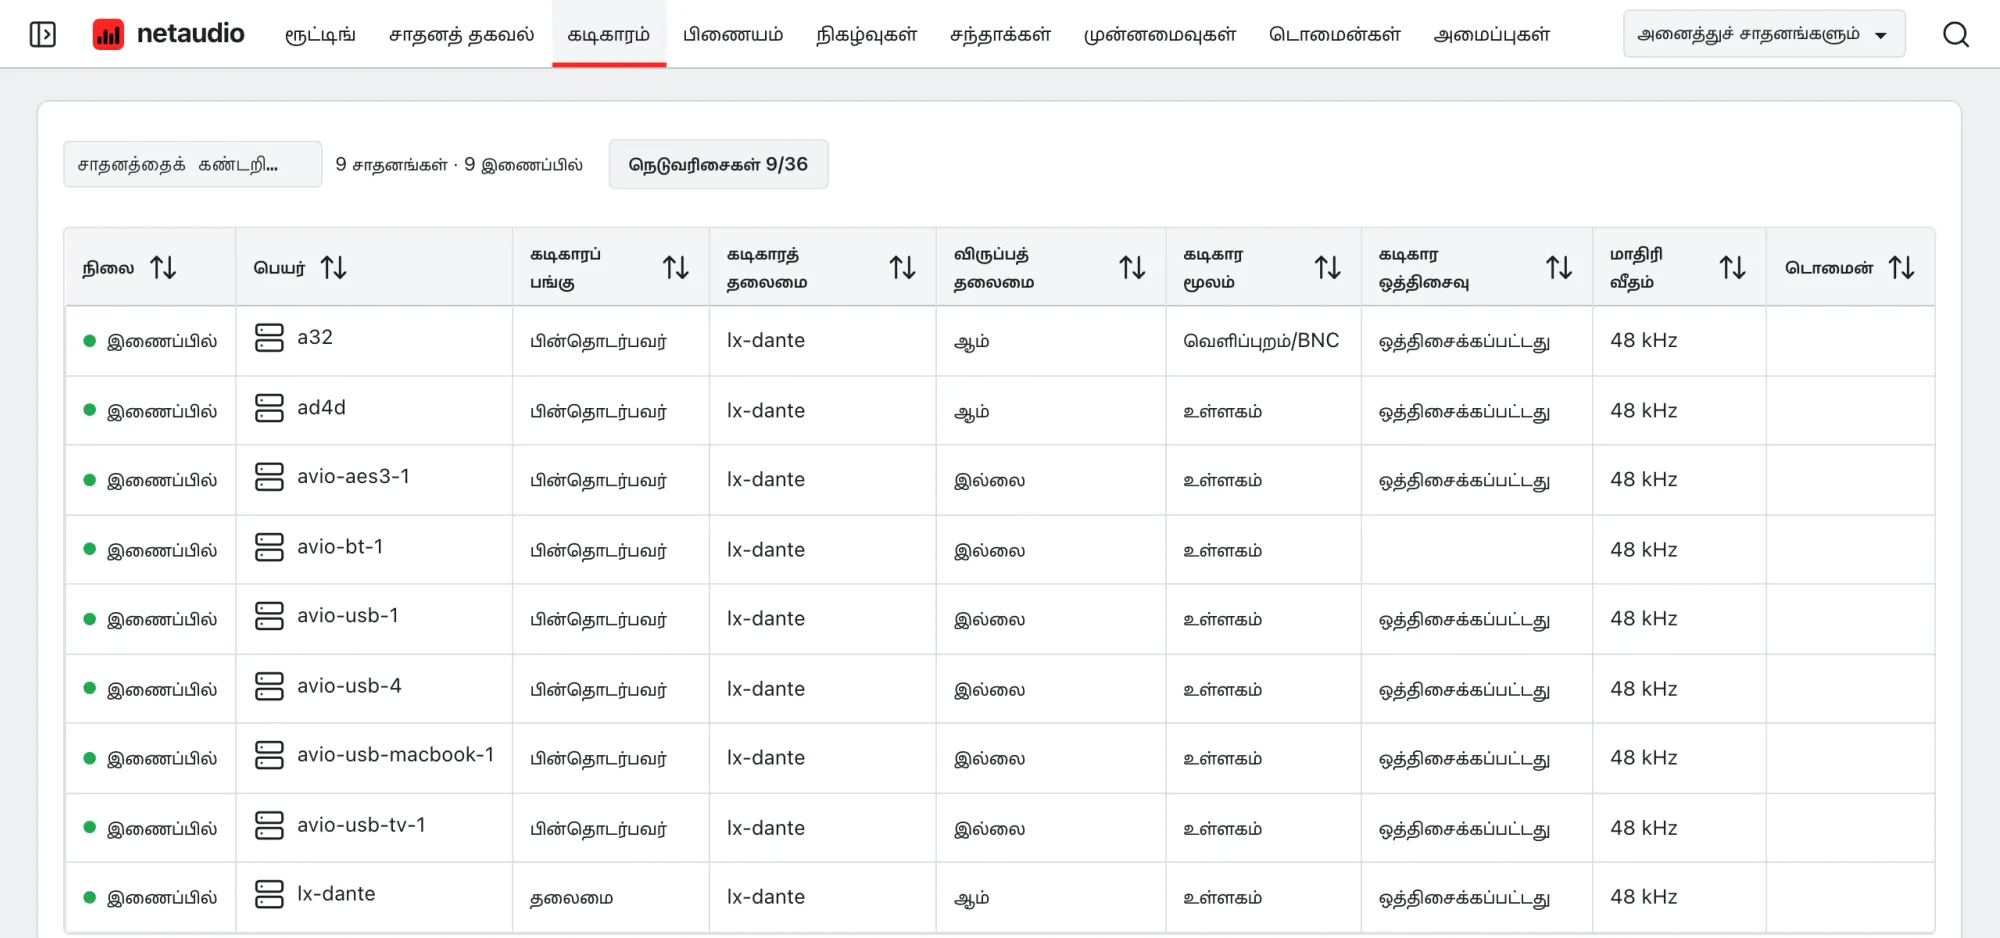Click 48 kHz in the a32 row

tap(1644, 340)
